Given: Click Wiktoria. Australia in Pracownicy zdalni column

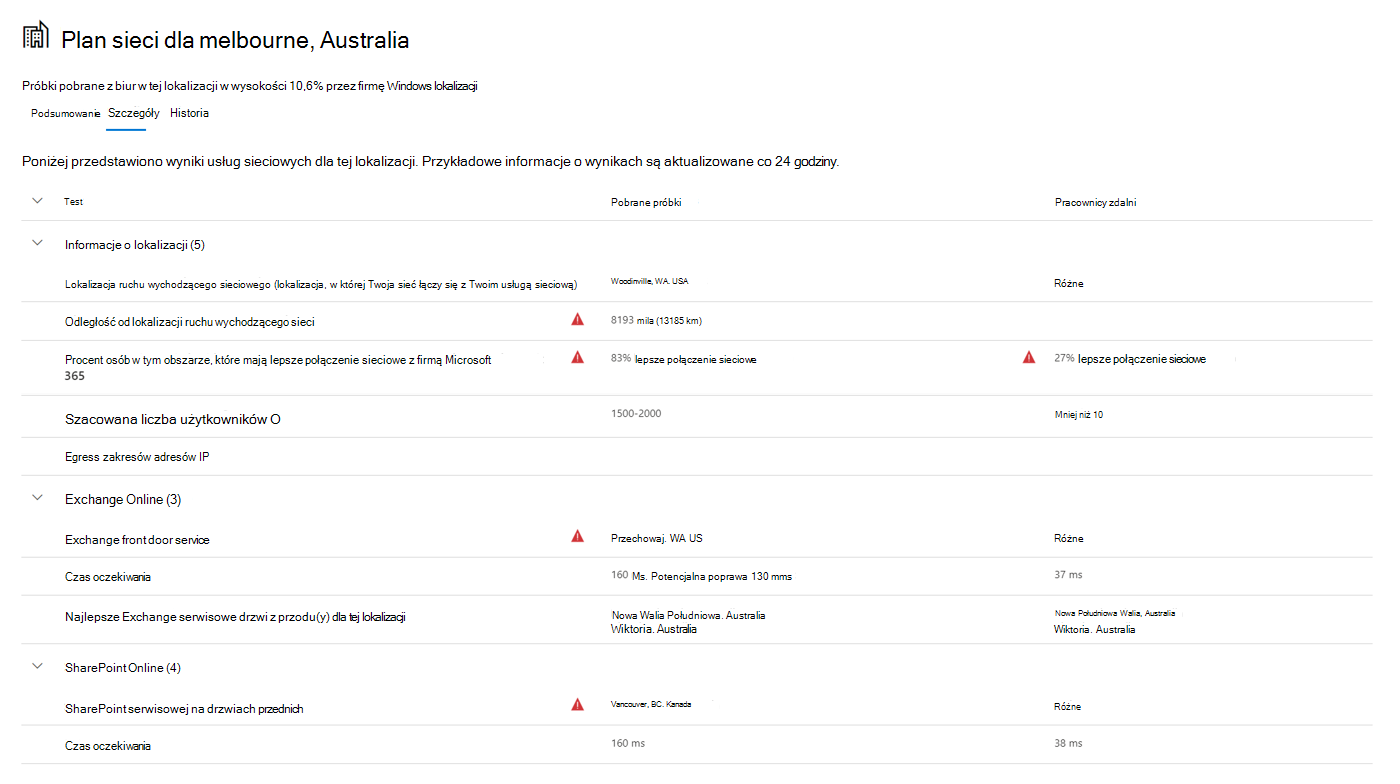Looking at the screenshot, I should point(1094,630).
